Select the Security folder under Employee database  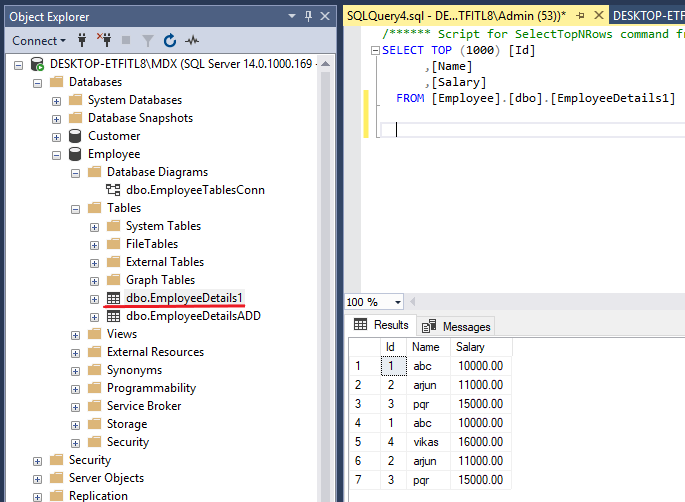tap(128, 442)
